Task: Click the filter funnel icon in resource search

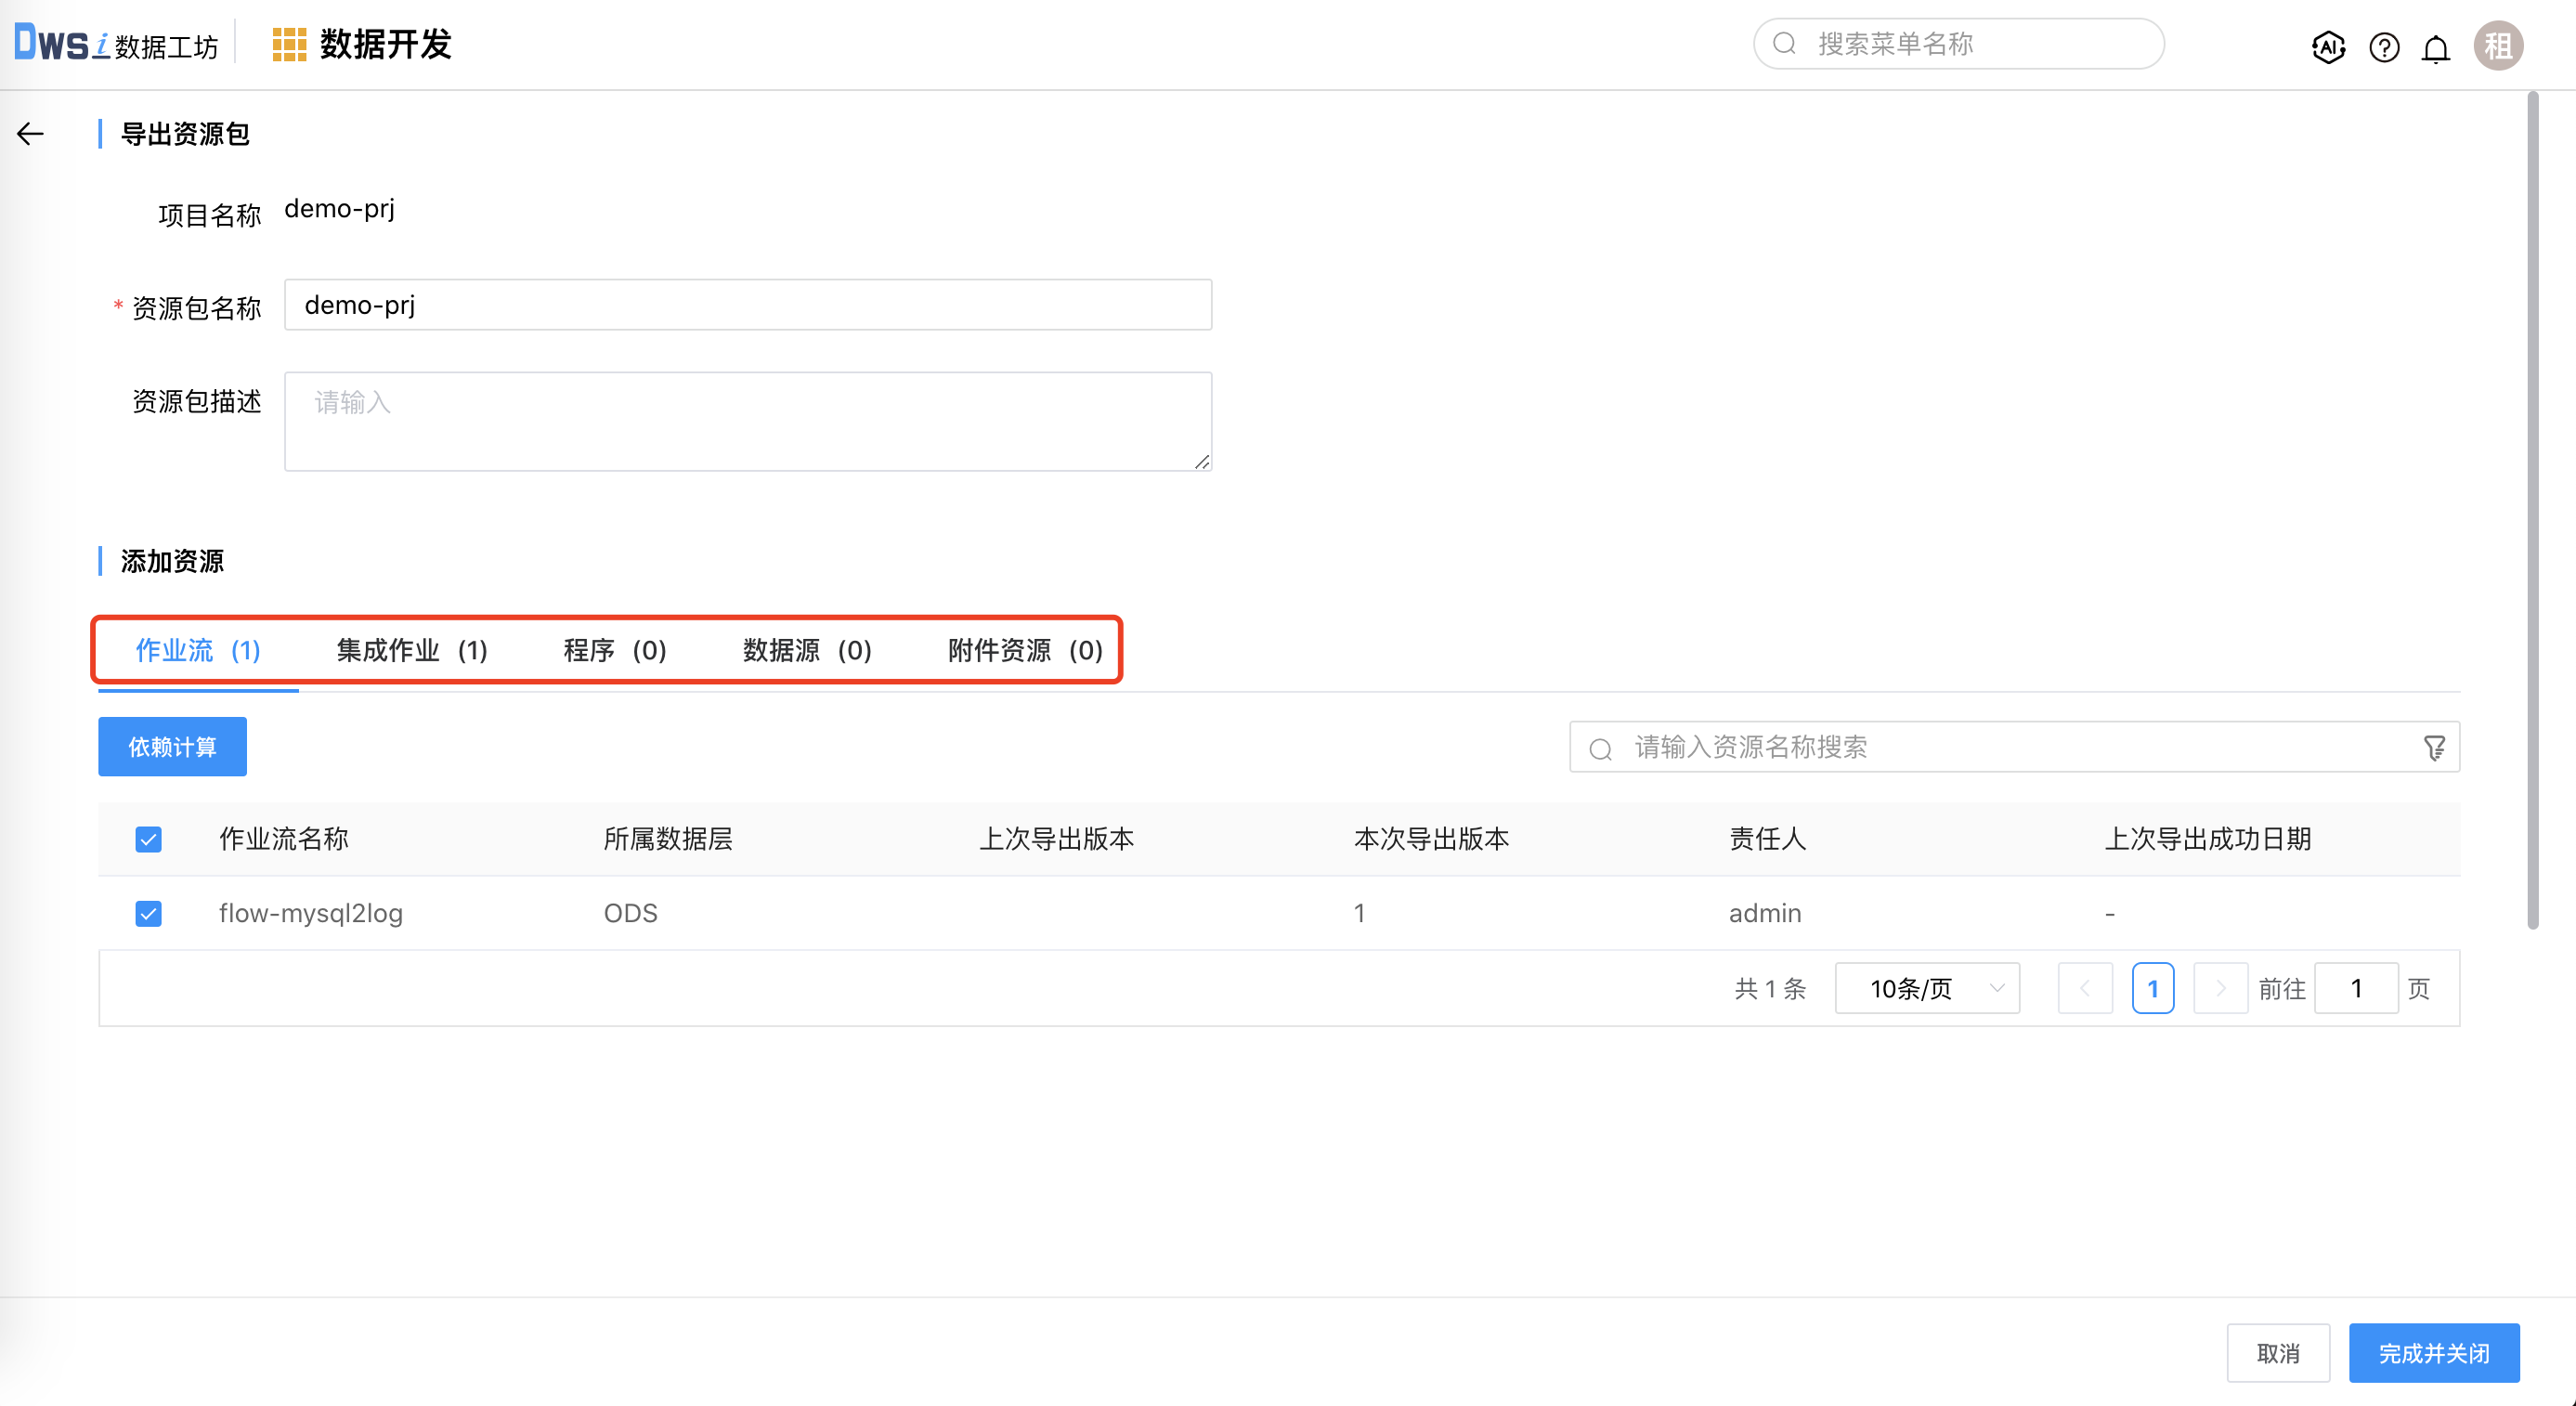Action: [2434, 747]
